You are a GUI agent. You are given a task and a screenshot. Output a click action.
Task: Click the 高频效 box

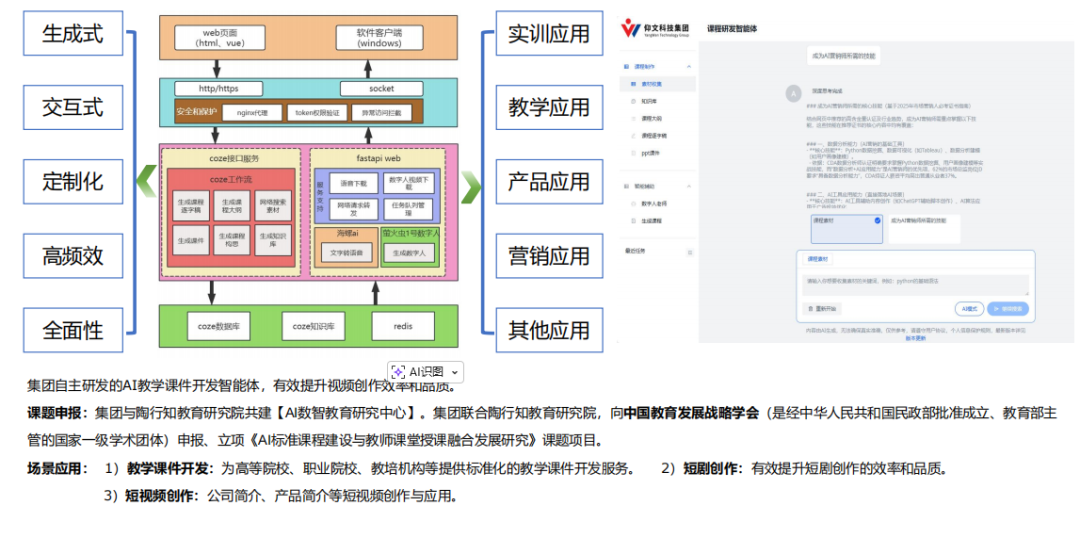(x=73, y=256)
